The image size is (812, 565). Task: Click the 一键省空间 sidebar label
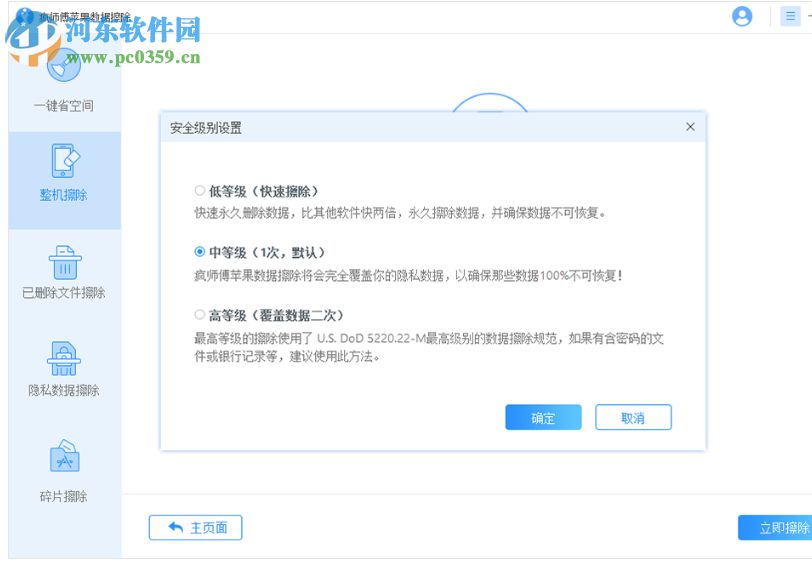pyautogui.click(x=64, y=106)
